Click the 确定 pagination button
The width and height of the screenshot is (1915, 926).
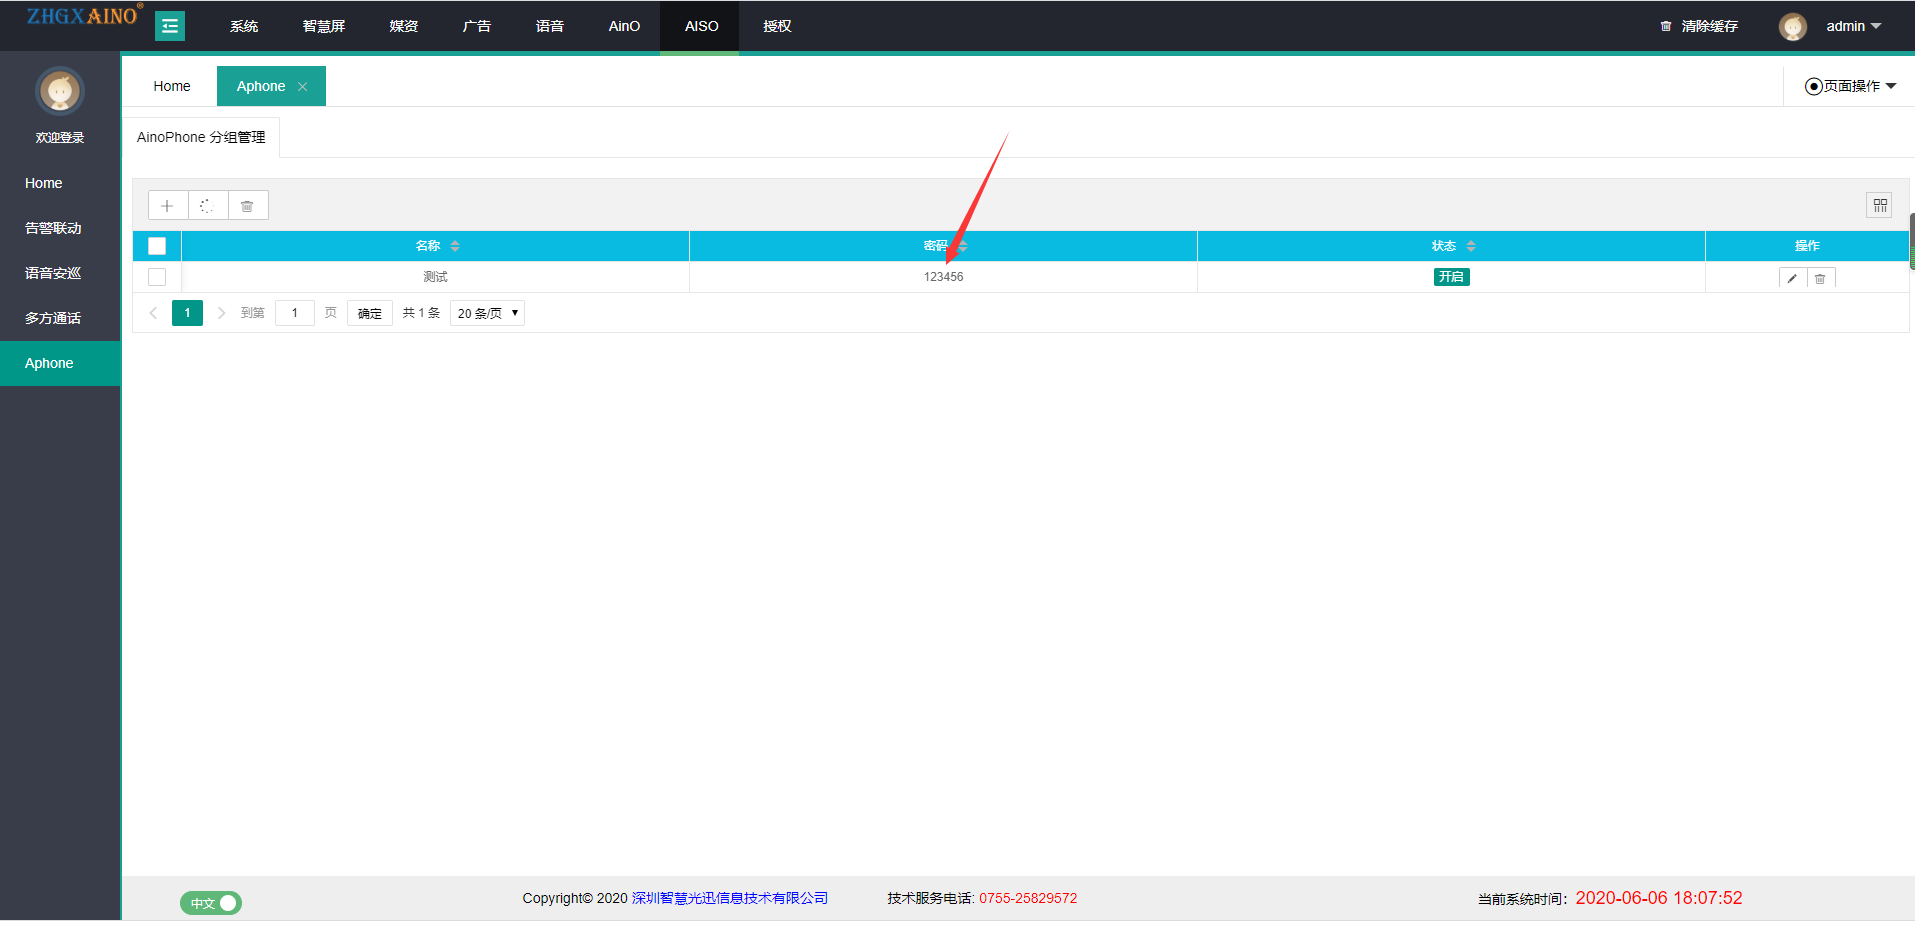pyautogui.click(x=370, y=313)
